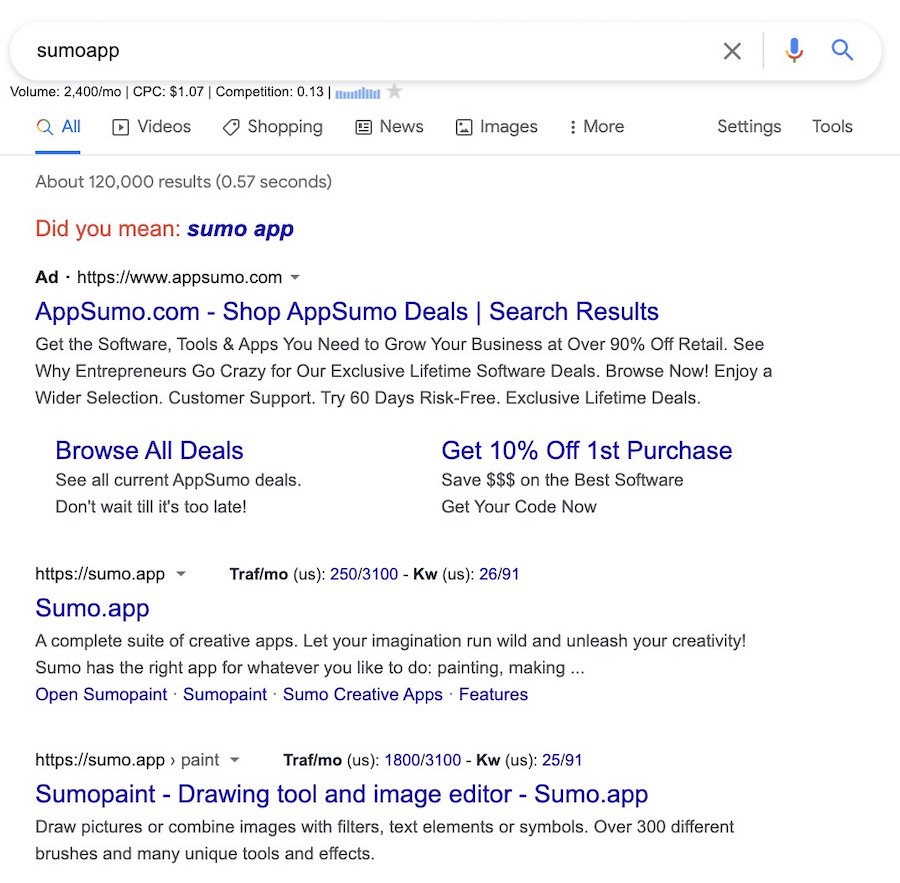Expand the dropdown arrow next to https://sumo.app

click(x=181, y=574)
